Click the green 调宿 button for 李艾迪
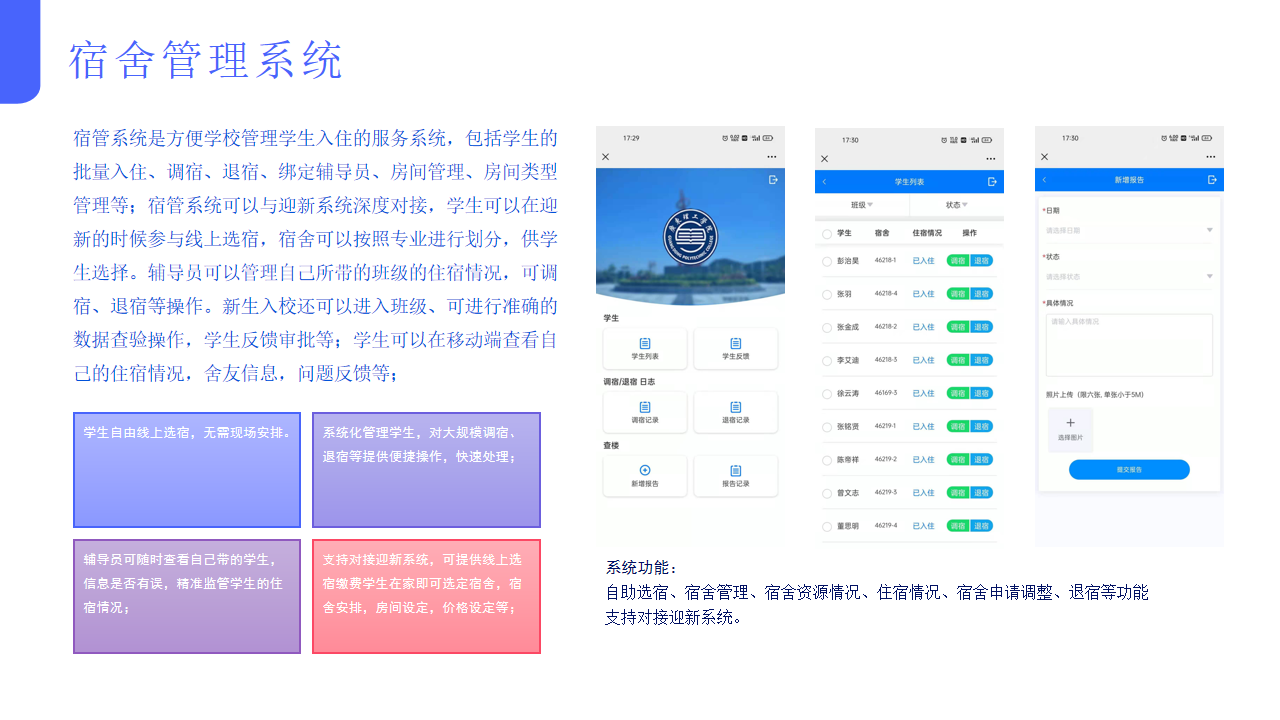Image resolution: width=1280 pixels, height=720 pixels. coord(957,360)
